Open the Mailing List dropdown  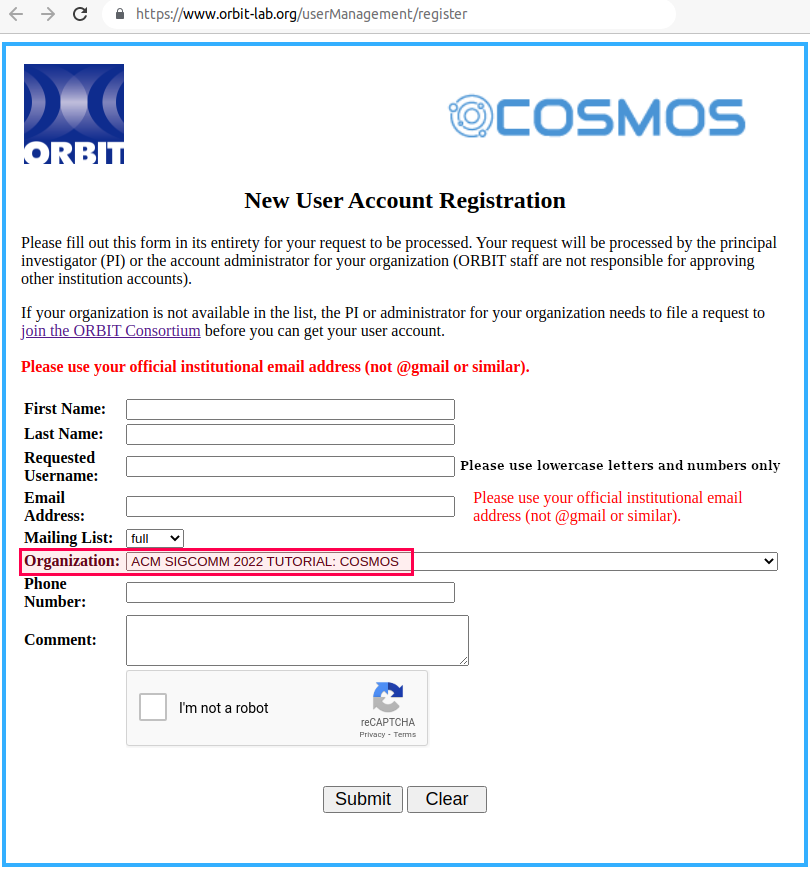[x=154, y=538]
